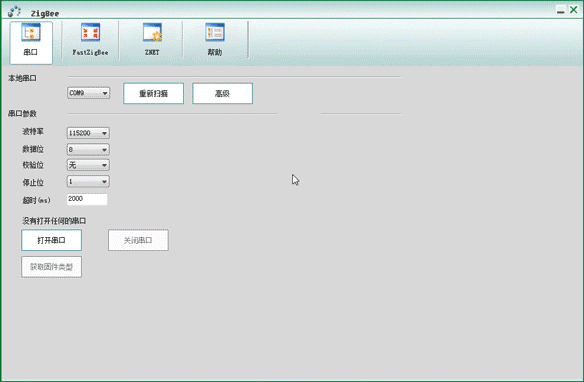584x382 pixels.
Task: Open the 校验位 parity dropdown showing 无
Action: pos(88,165)
